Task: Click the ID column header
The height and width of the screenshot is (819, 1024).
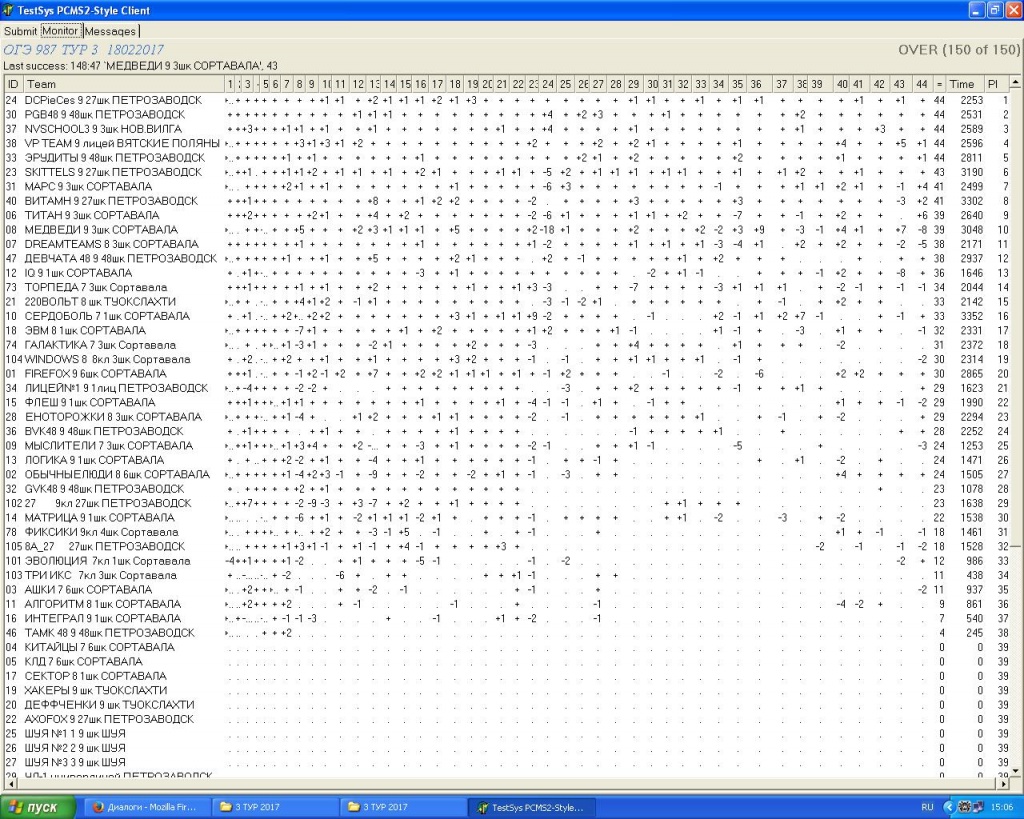Action: click(13, 84)
